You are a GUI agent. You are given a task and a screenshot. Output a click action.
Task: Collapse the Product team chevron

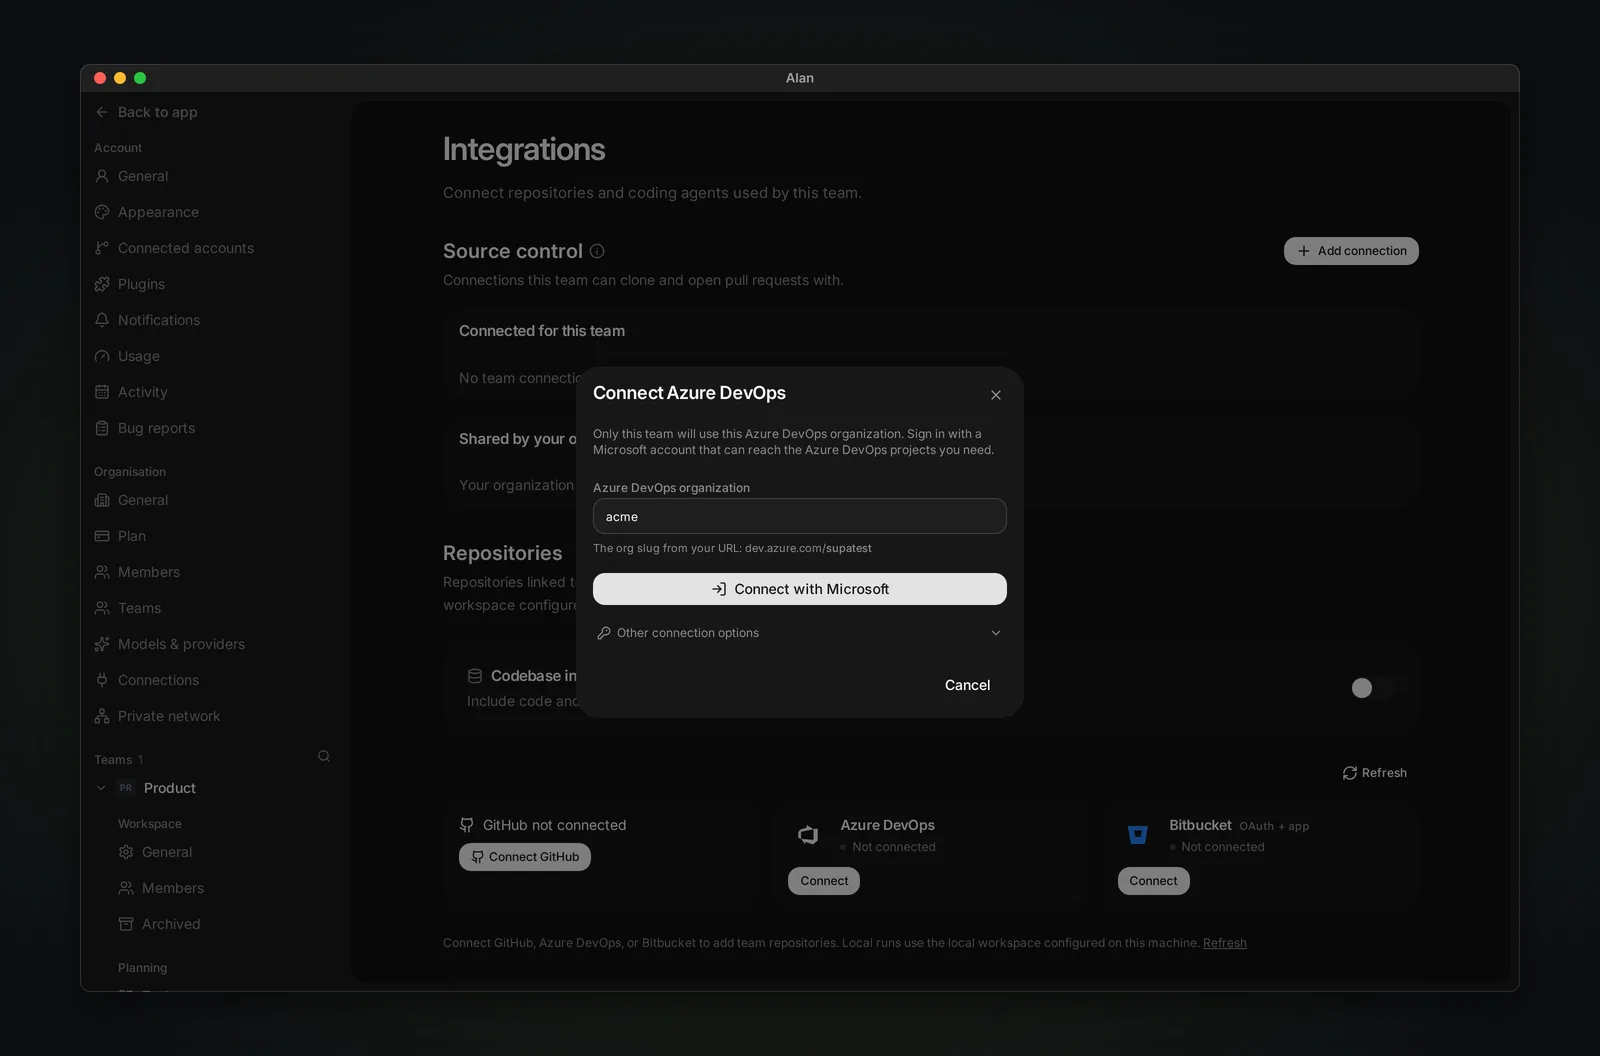(101, 788)
